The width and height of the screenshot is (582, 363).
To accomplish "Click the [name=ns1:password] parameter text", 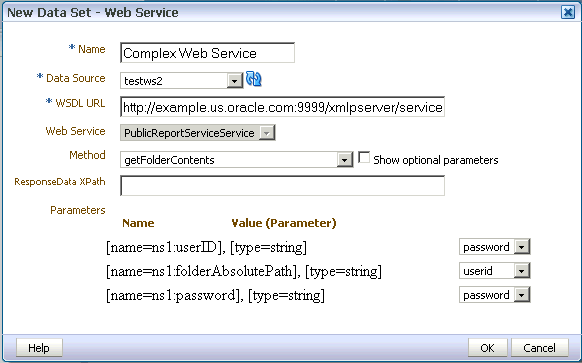I will (x=215, y=295).
